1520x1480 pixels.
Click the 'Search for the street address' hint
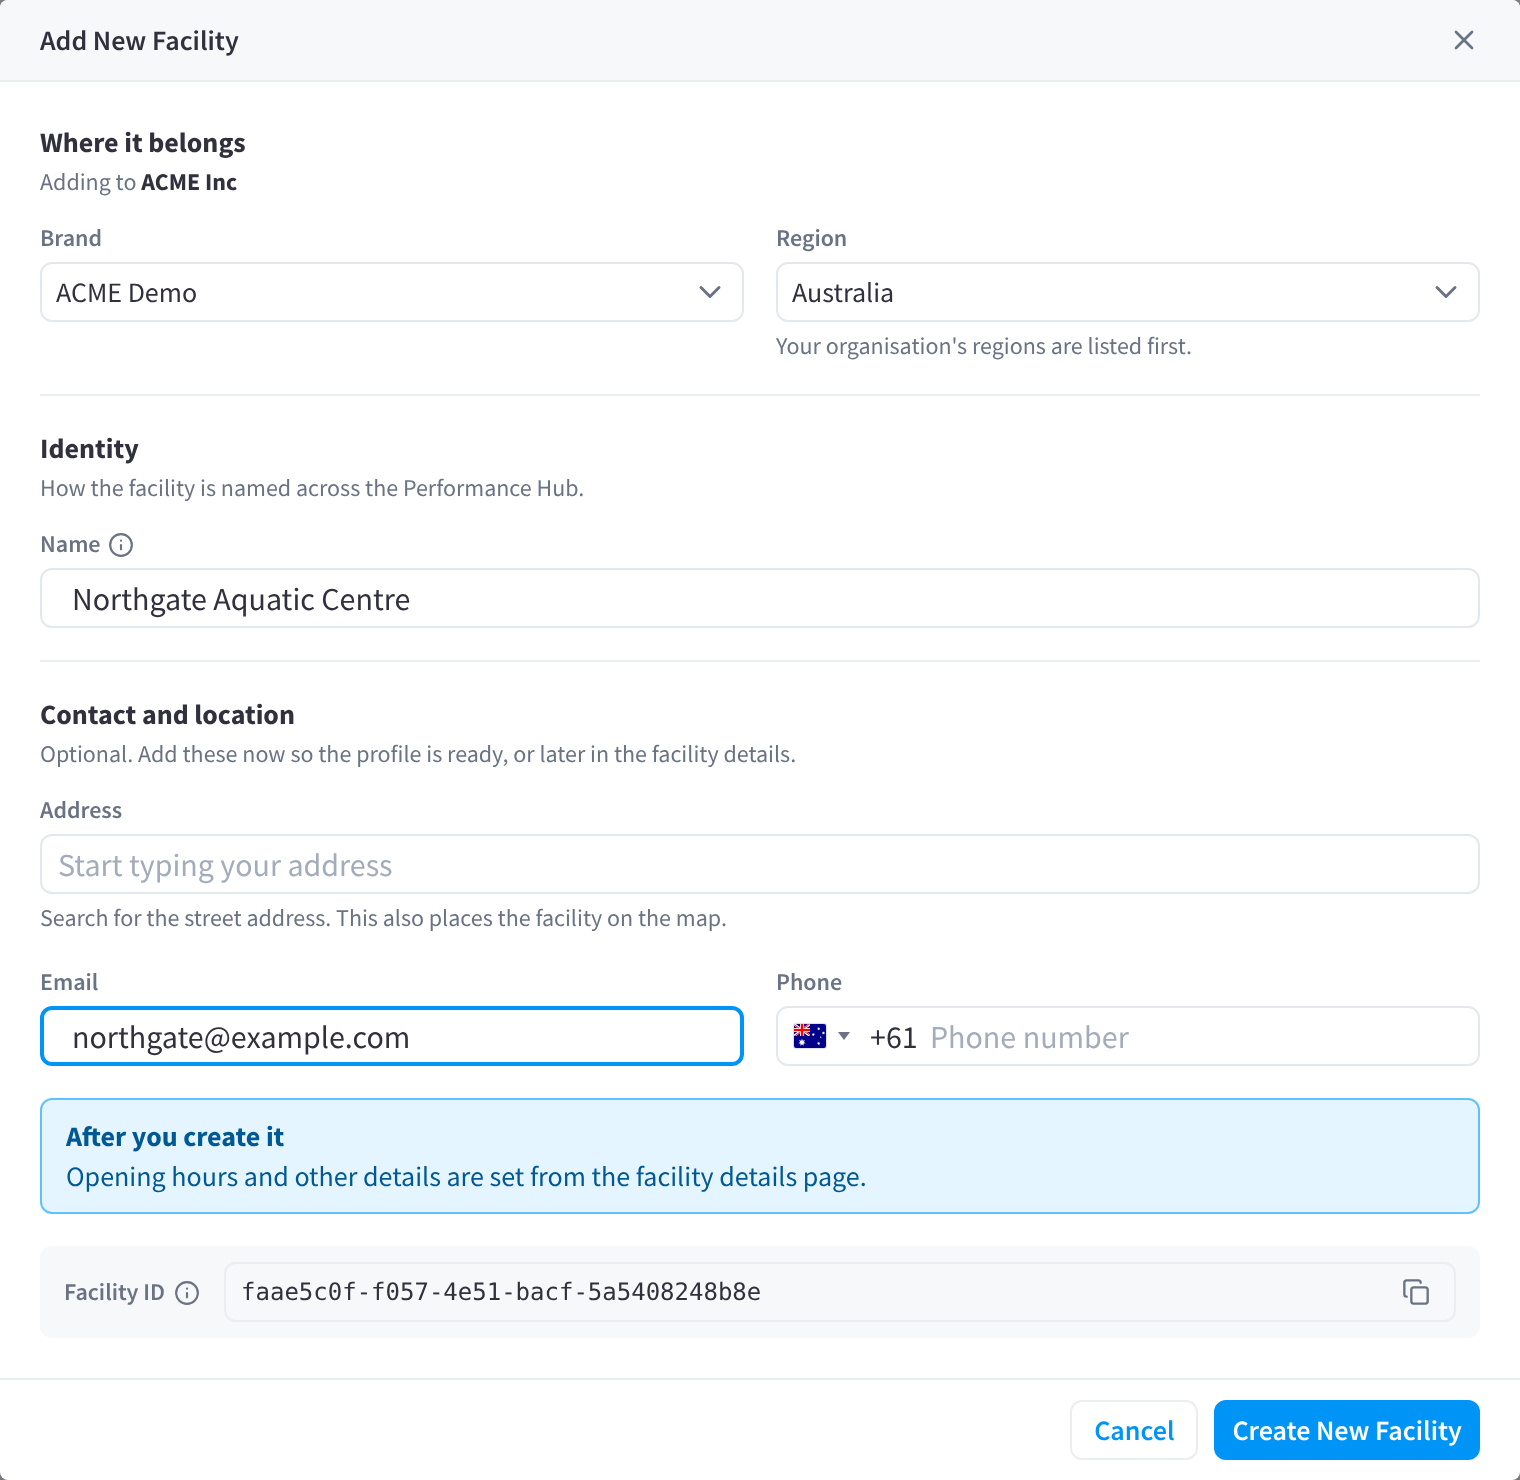coord(383,918)
